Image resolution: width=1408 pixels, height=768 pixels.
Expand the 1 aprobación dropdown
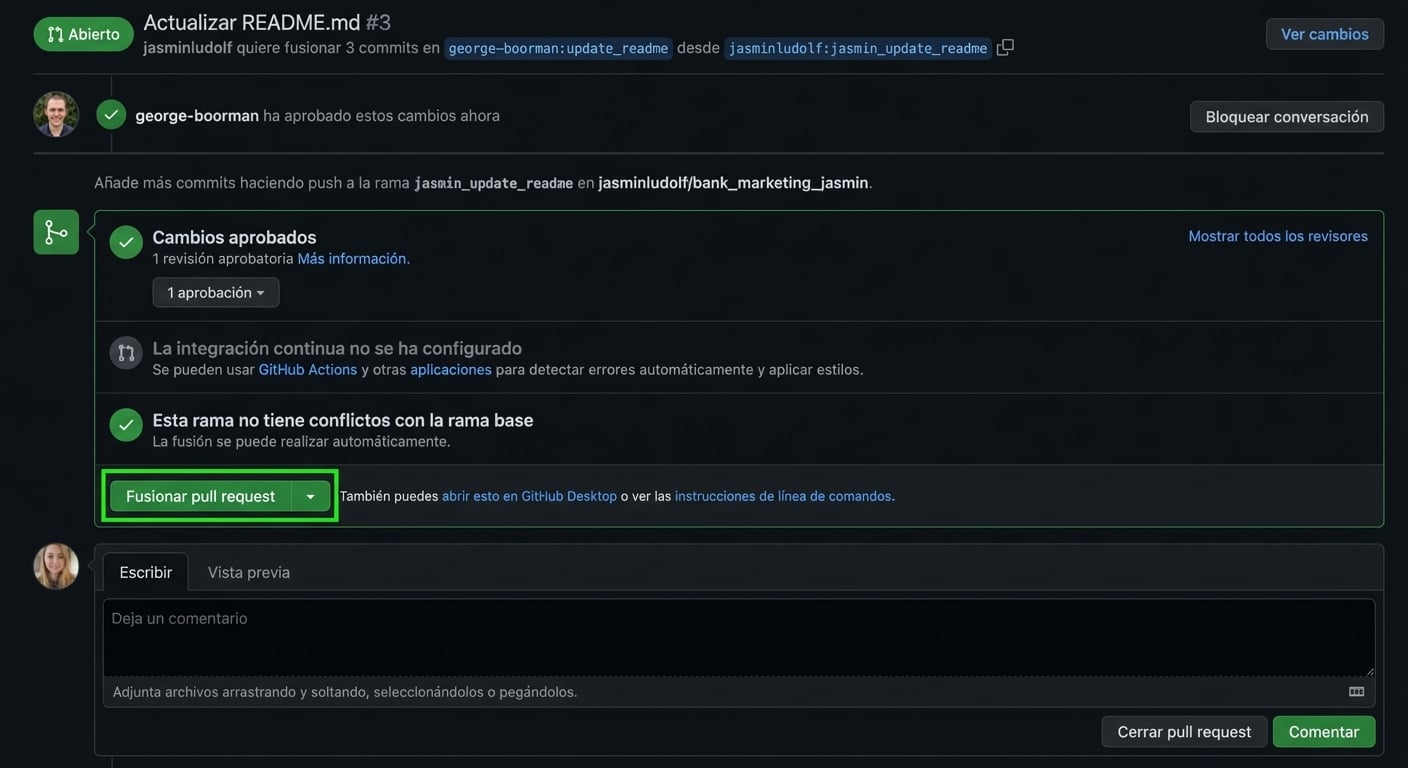pyautogui.click(x=216, y=292)
